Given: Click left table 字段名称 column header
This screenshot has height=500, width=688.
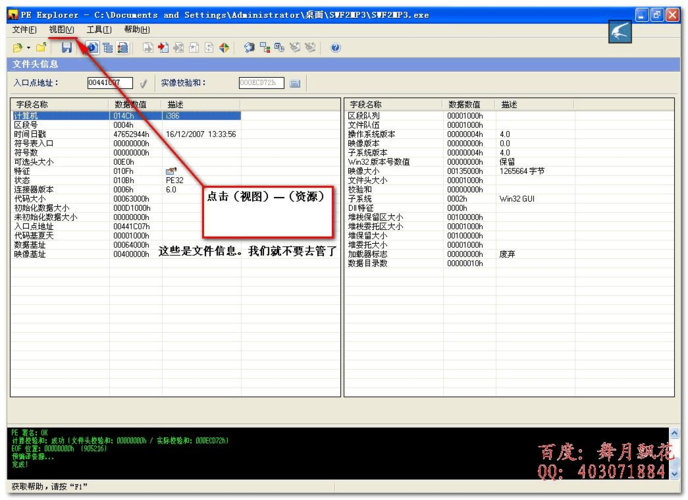Looking at the screenshot, I should (60, 104).
